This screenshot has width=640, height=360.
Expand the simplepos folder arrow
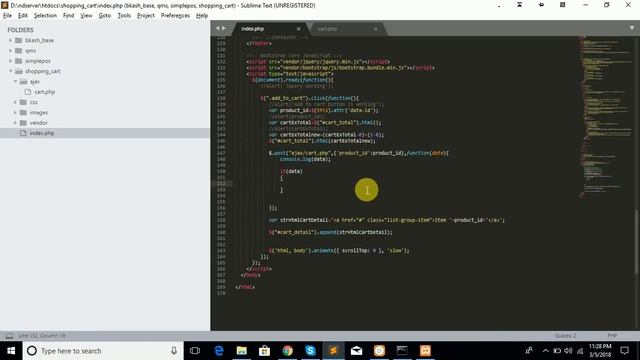click(x=11, y=61)
